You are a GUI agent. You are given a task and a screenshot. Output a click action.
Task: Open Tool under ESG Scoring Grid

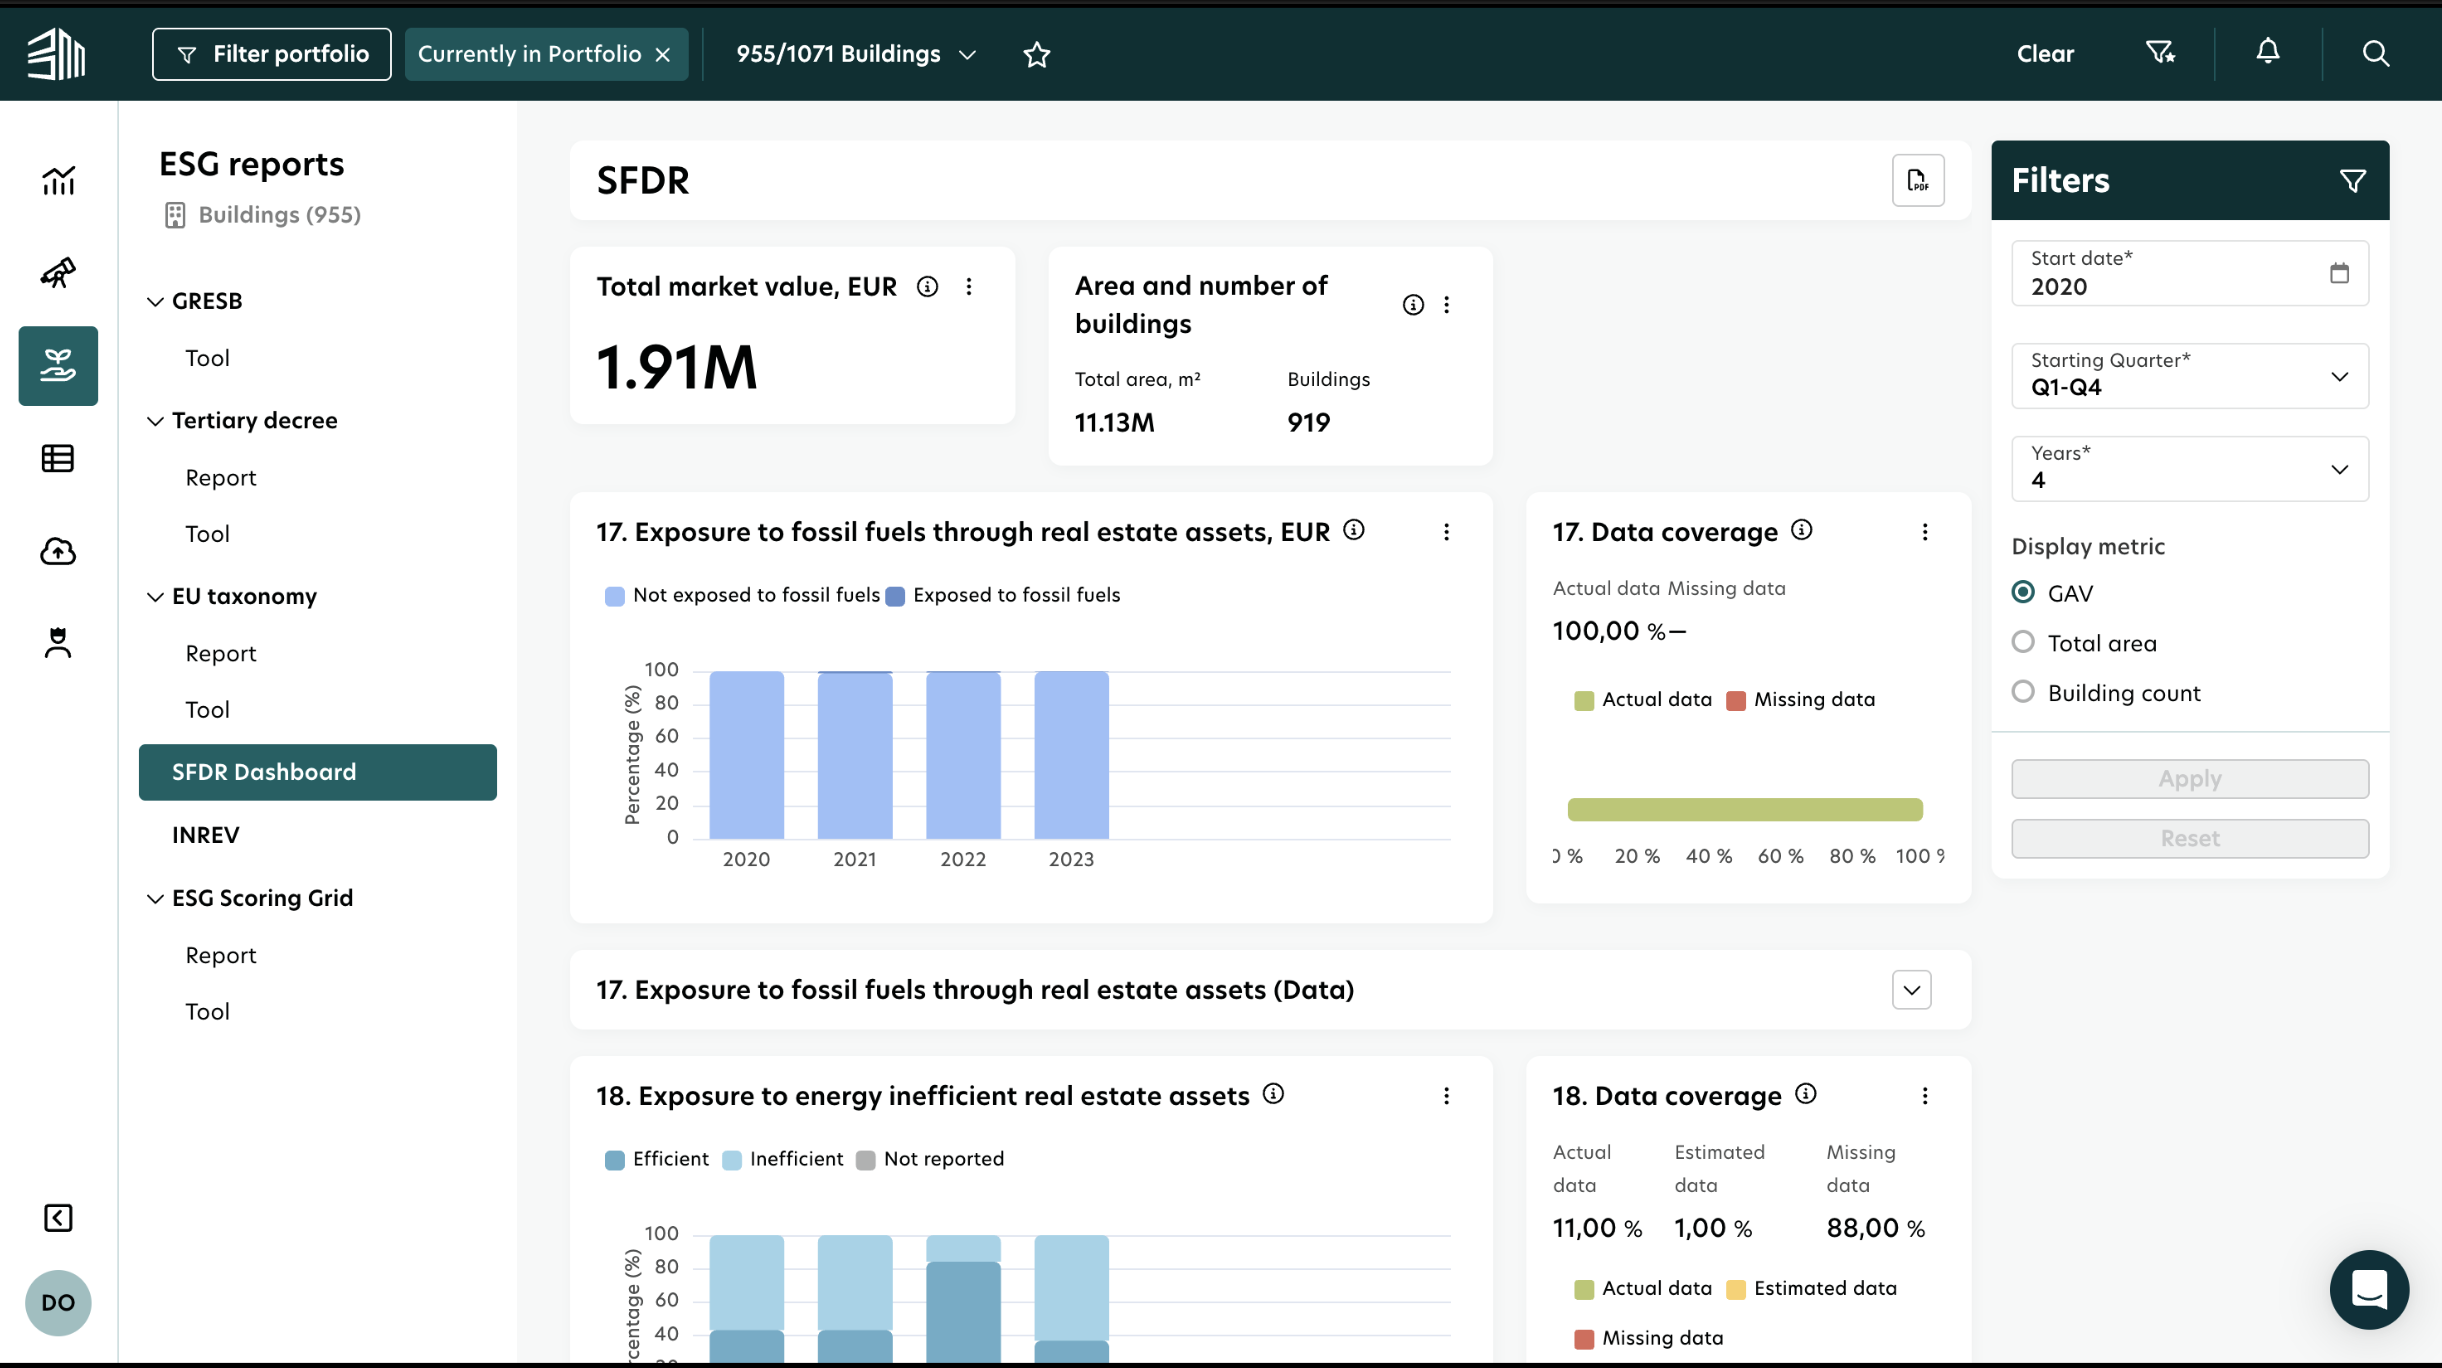tap(207, 1012)
